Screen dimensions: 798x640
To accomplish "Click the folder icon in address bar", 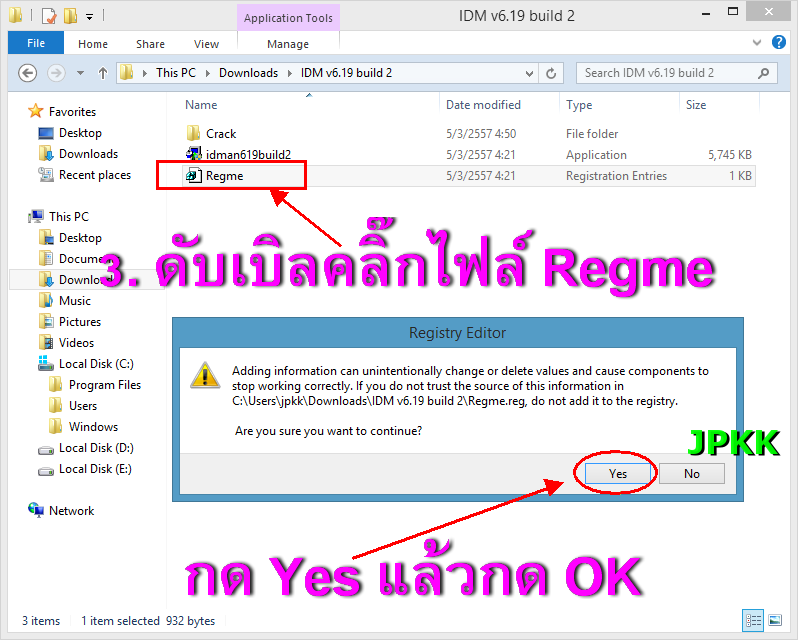I will point(126,73).
